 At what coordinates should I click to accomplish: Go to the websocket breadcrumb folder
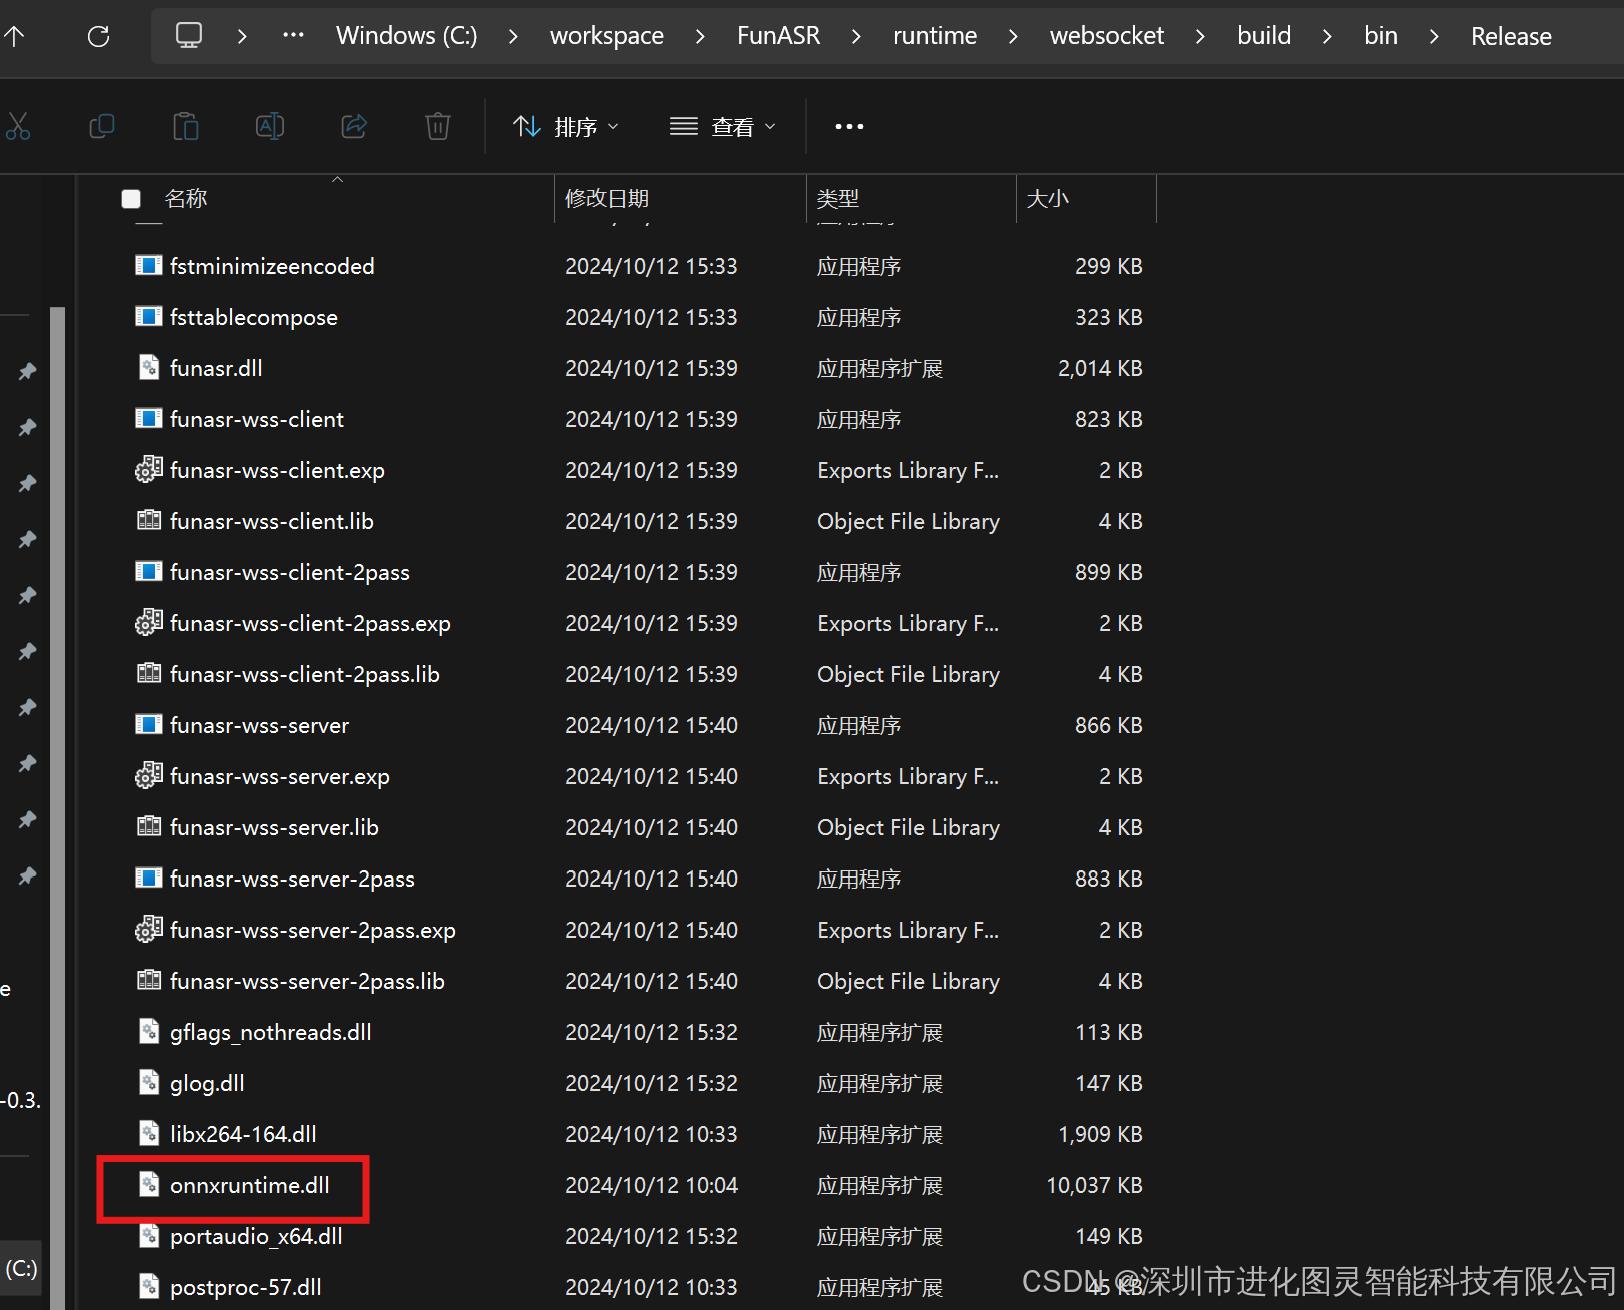click(x=1107, y=36)
